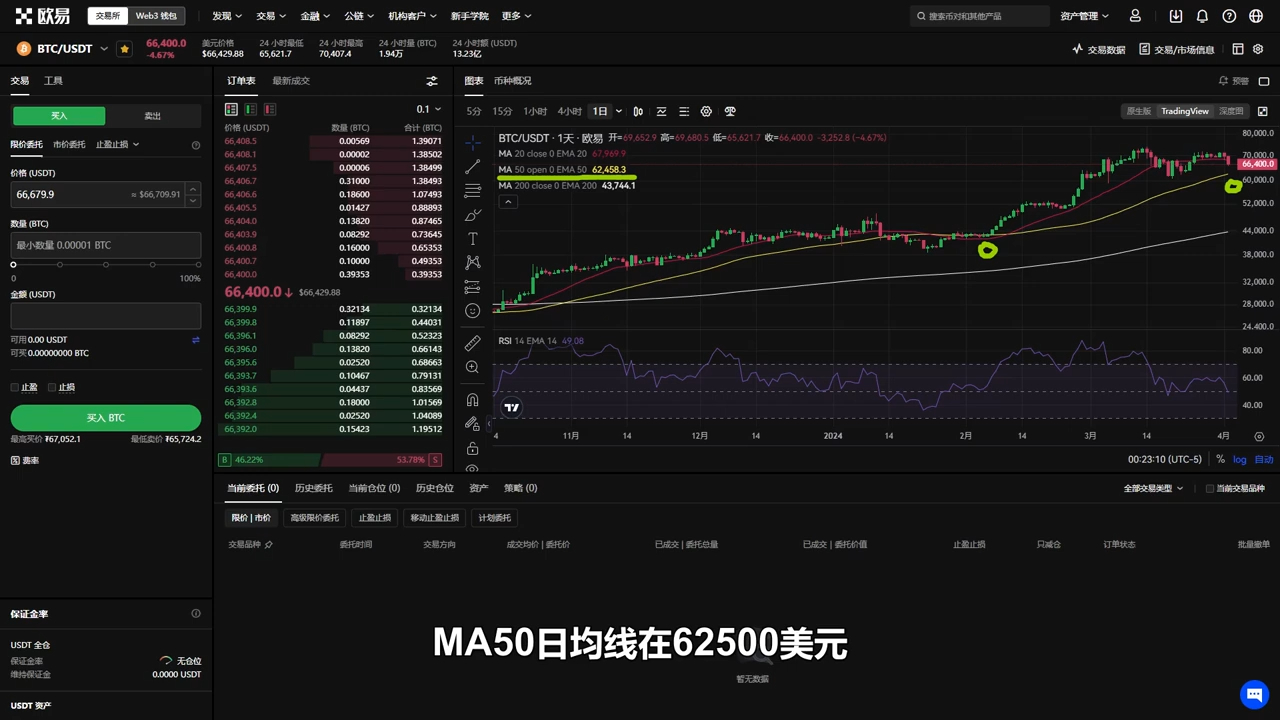The image size is (1280, 720).
Task: Switch chart to 深度图 depth view
Action: click(1231, 111)
